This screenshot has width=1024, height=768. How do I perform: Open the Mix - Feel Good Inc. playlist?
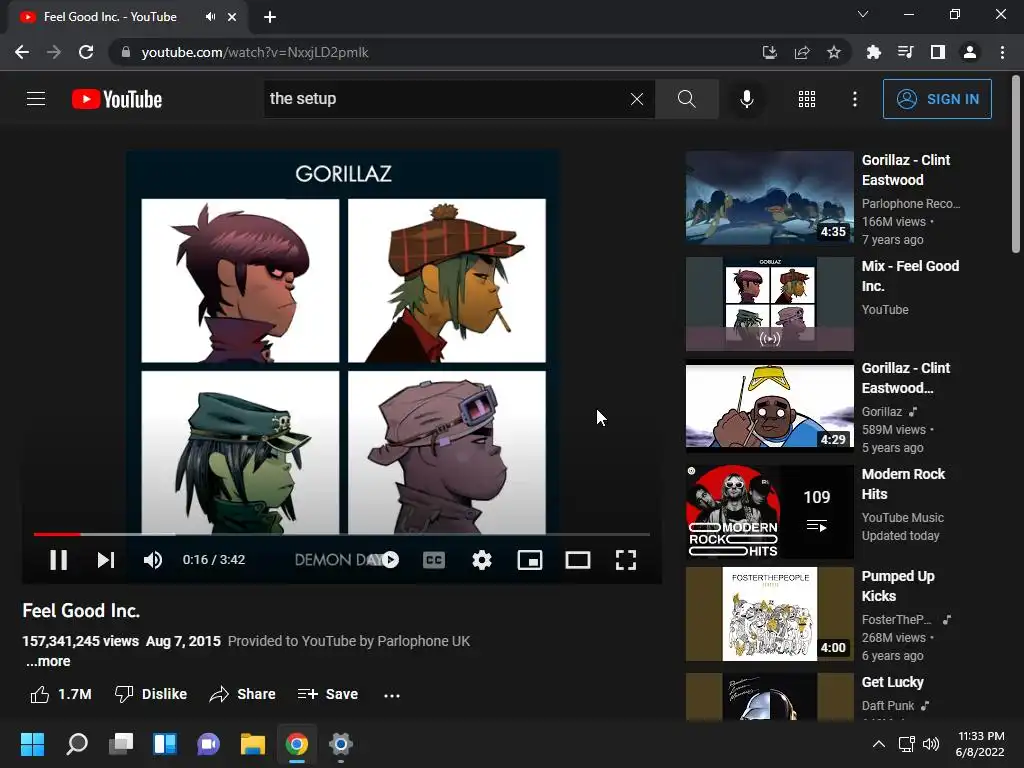tap(769, 304)
